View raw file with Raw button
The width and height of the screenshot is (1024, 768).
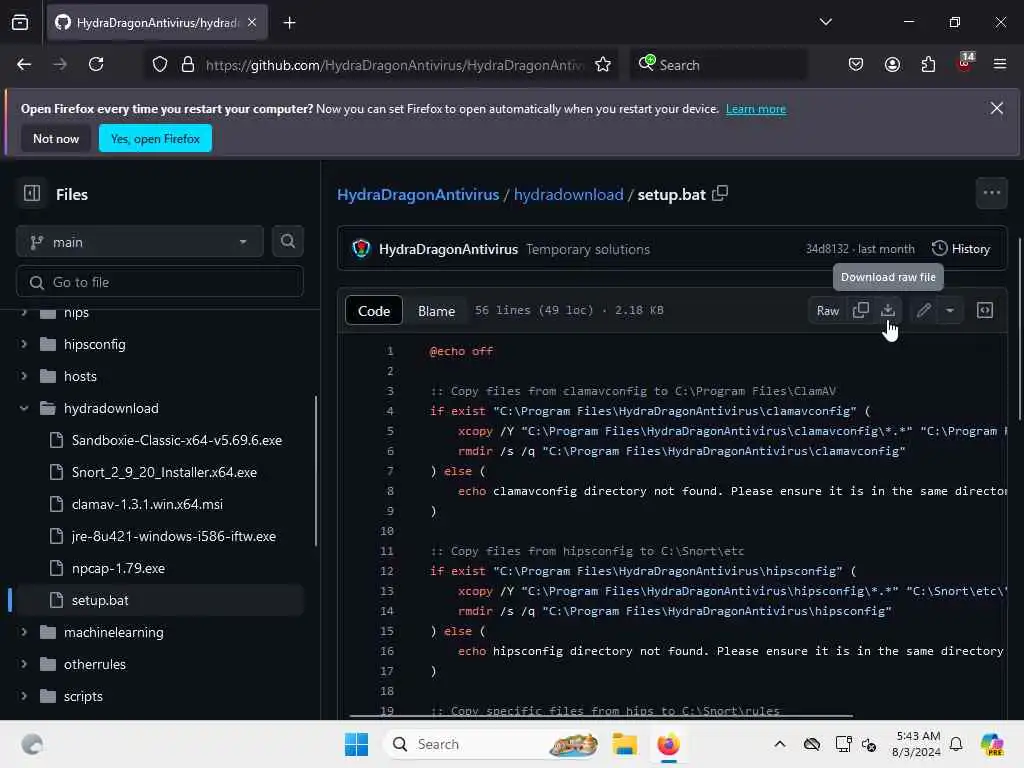[827, 311]
